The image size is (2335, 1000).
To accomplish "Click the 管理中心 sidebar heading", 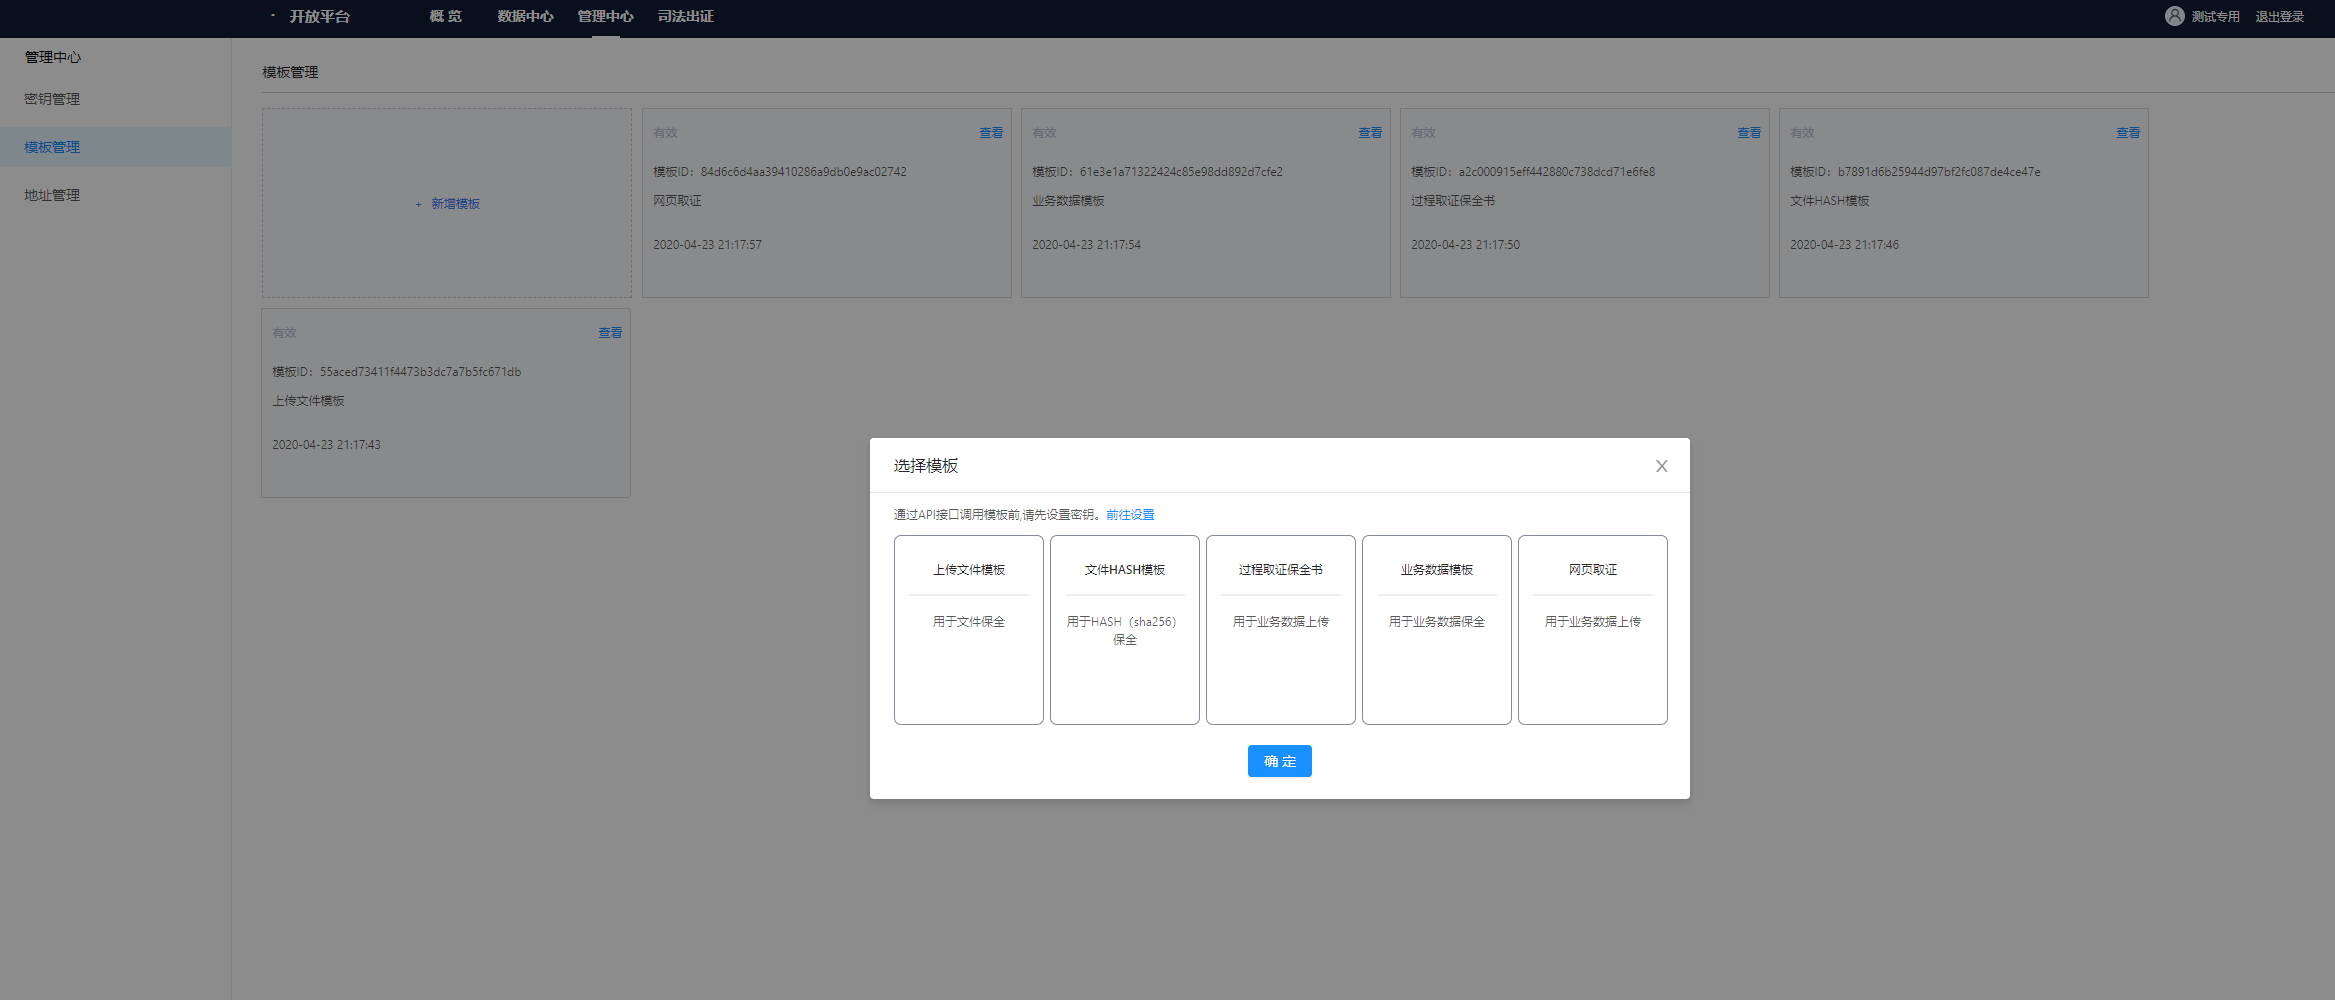I will (x=53, y=57).
